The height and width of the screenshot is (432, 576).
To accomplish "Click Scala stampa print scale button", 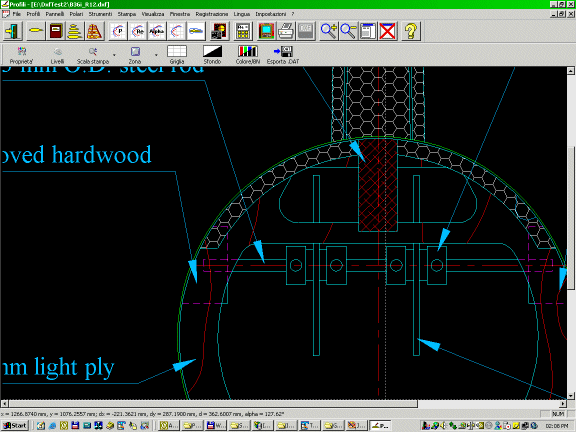I will click(x=93, y=55).
